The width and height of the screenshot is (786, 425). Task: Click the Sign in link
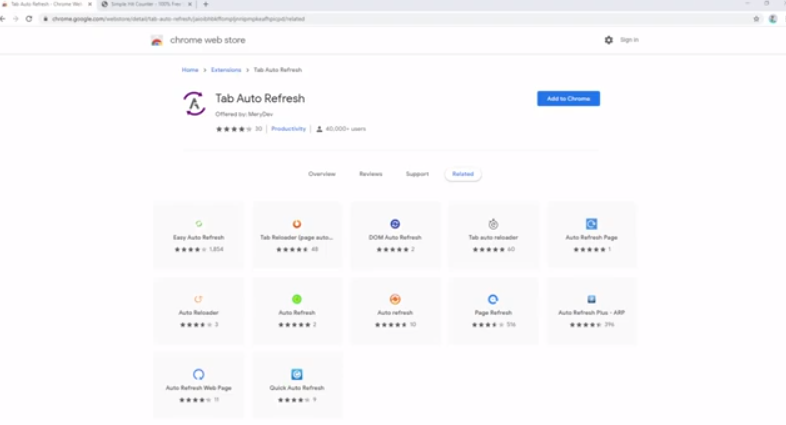(x=629, y=40)
